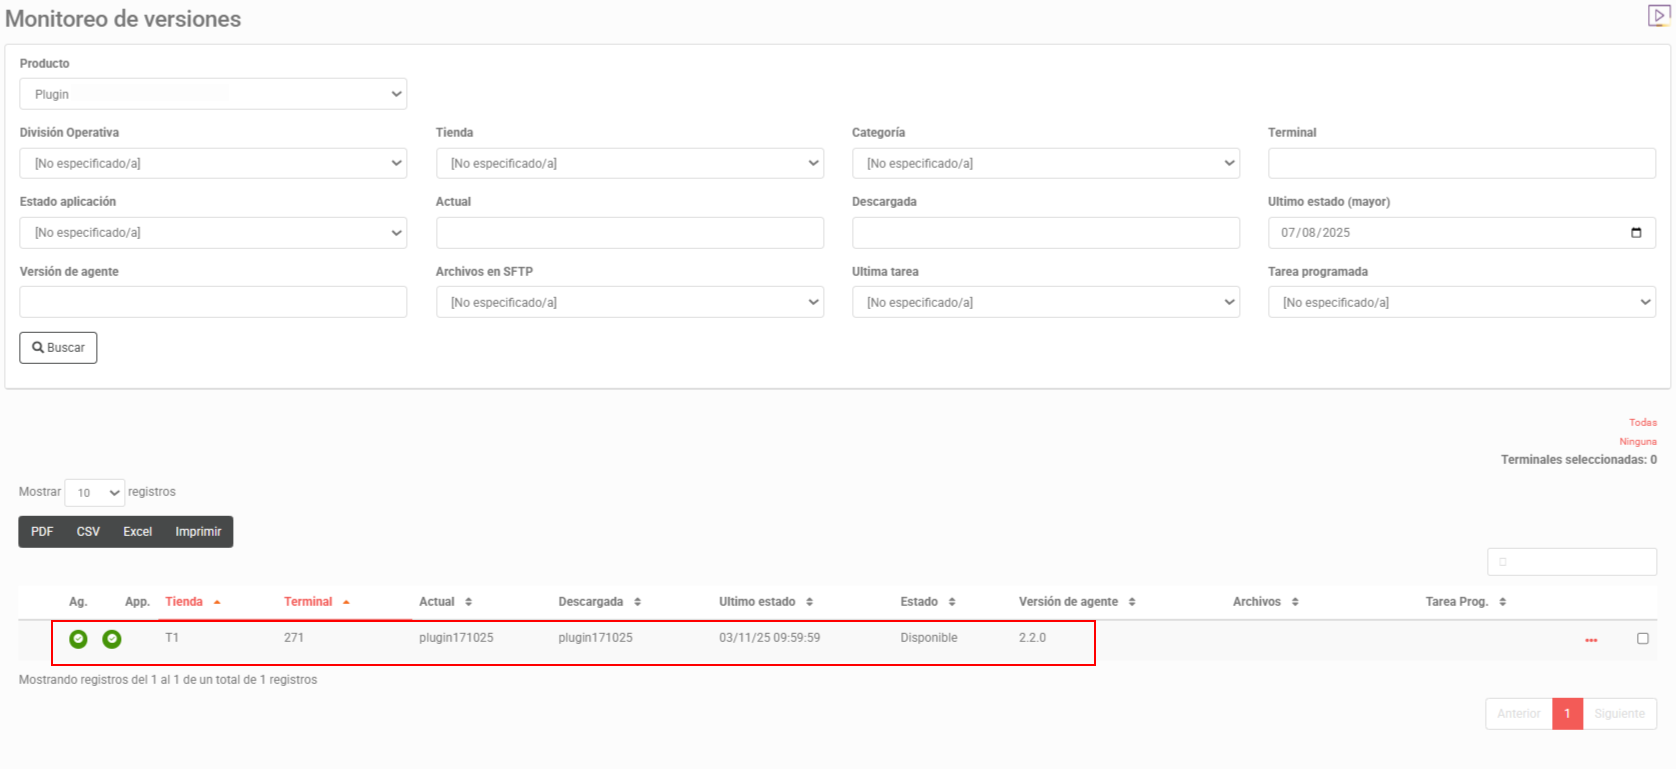Click the Terminal filter text field
This screenshot has width=1676, height=769.
pos(1461,163)
